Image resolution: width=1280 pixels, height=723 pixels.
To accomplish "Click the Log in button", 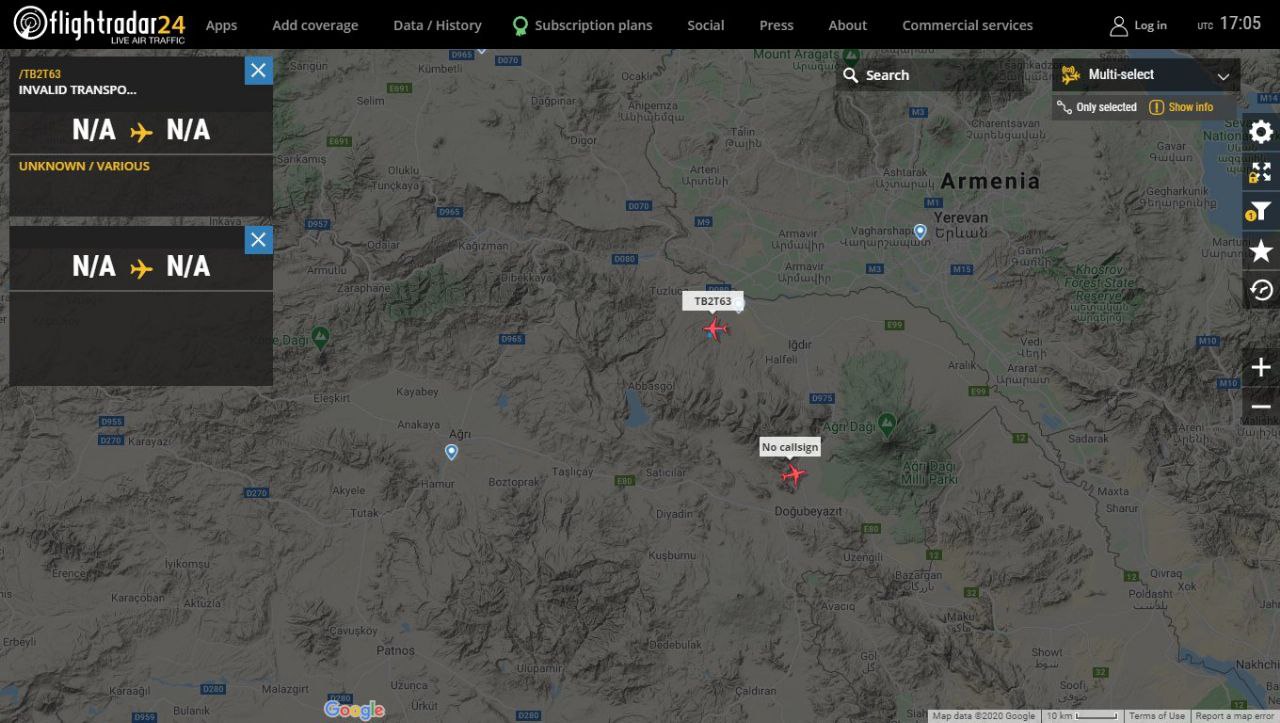I will (1139, 25).
